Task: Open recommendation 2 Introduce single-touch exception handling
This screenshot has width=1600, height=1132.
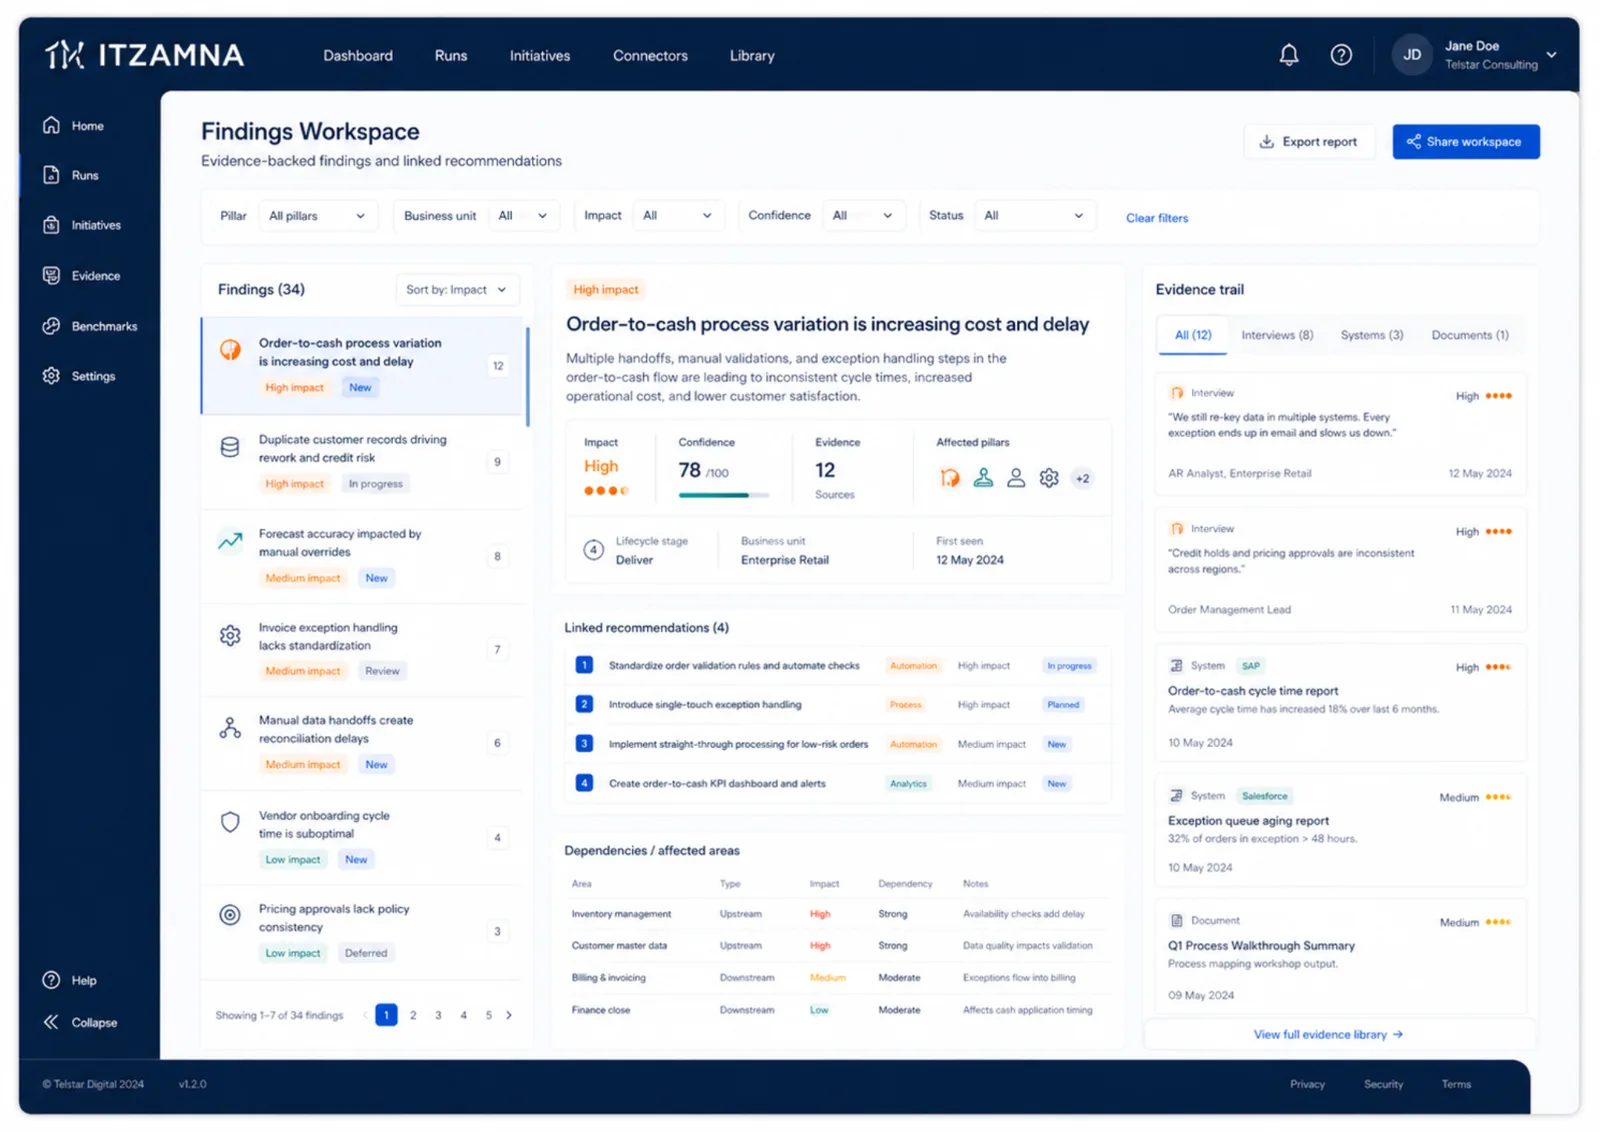Action: [836, 705]
